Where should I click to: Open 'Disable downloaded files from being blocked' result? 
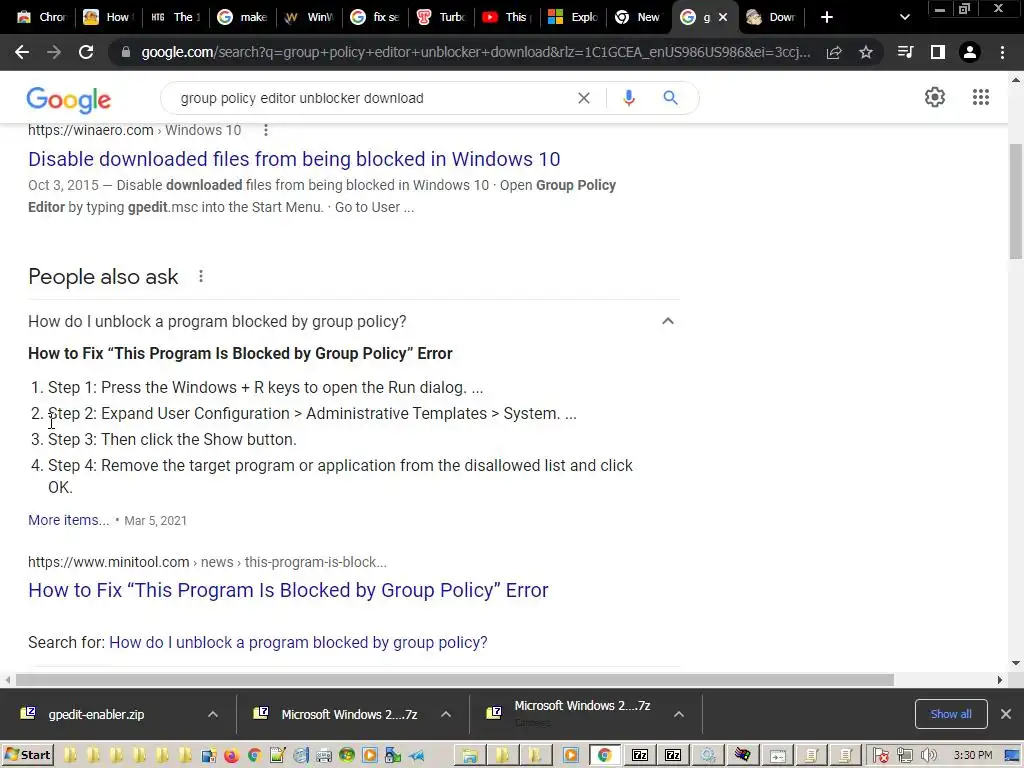tap(294, 159)
